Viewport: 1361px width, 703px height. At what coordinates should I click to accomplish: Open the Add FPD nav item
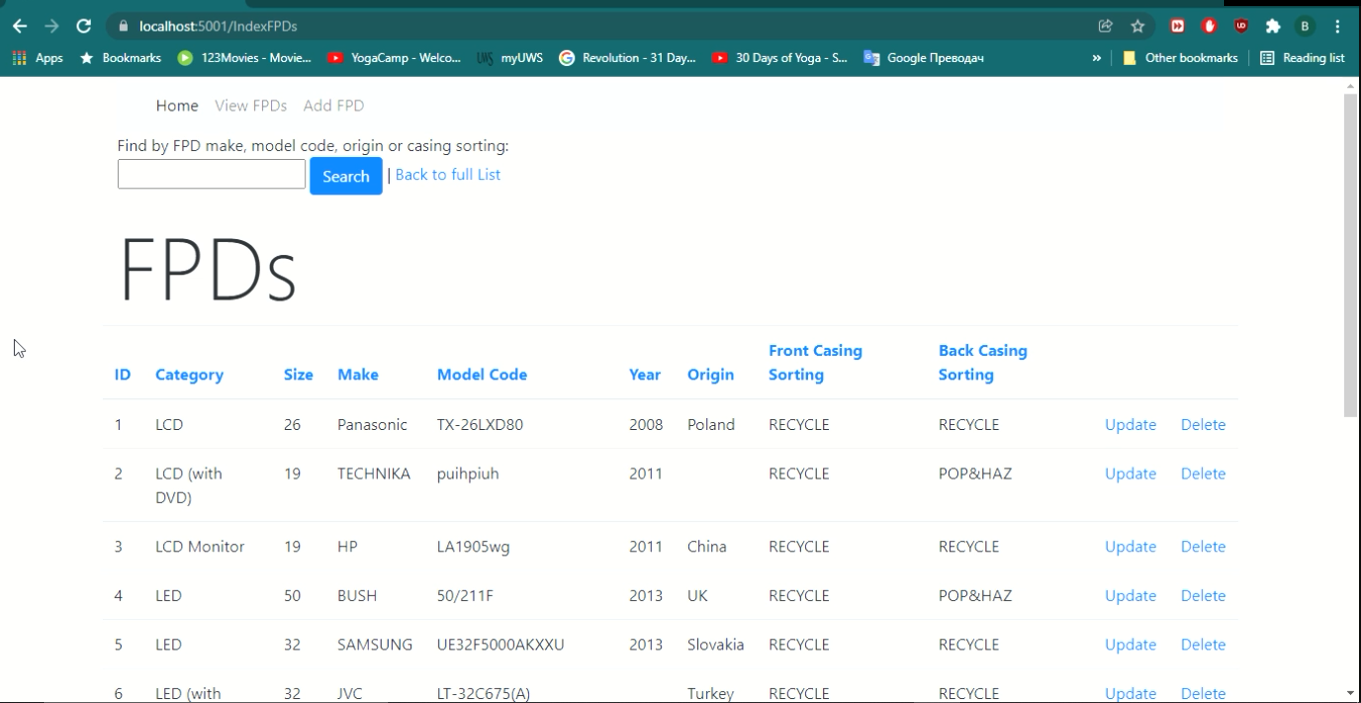click(333, 106)
